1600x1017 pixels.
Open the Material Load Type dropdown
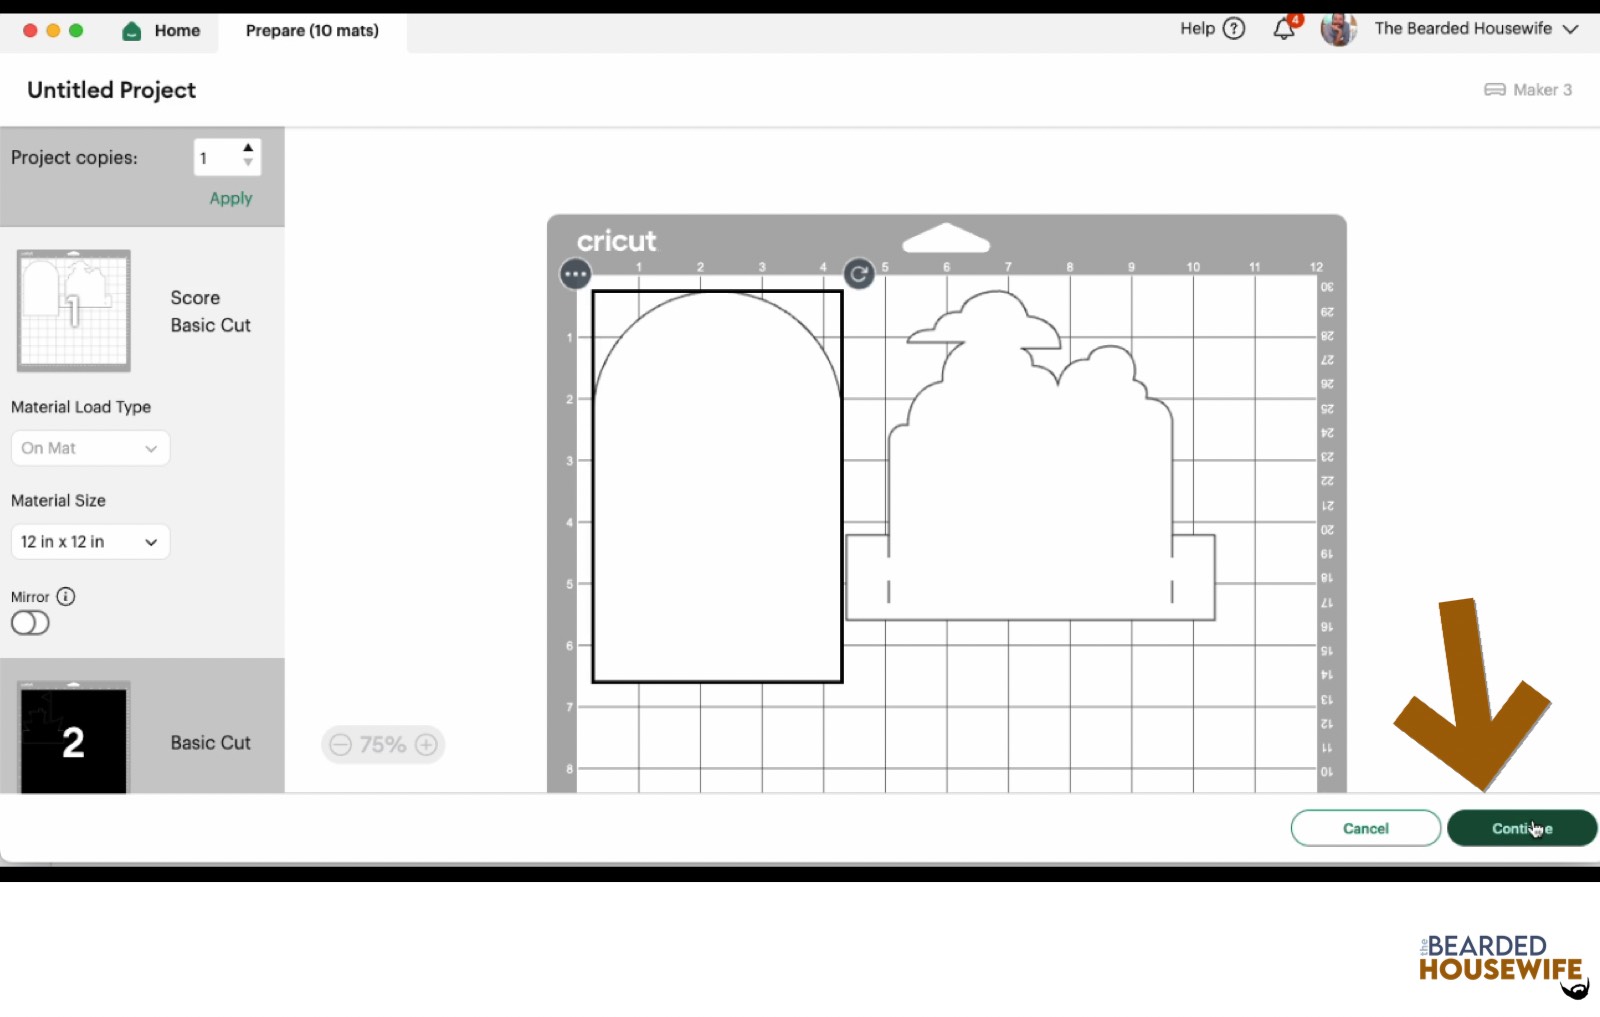pyautogui.click(x=90, y=448)
